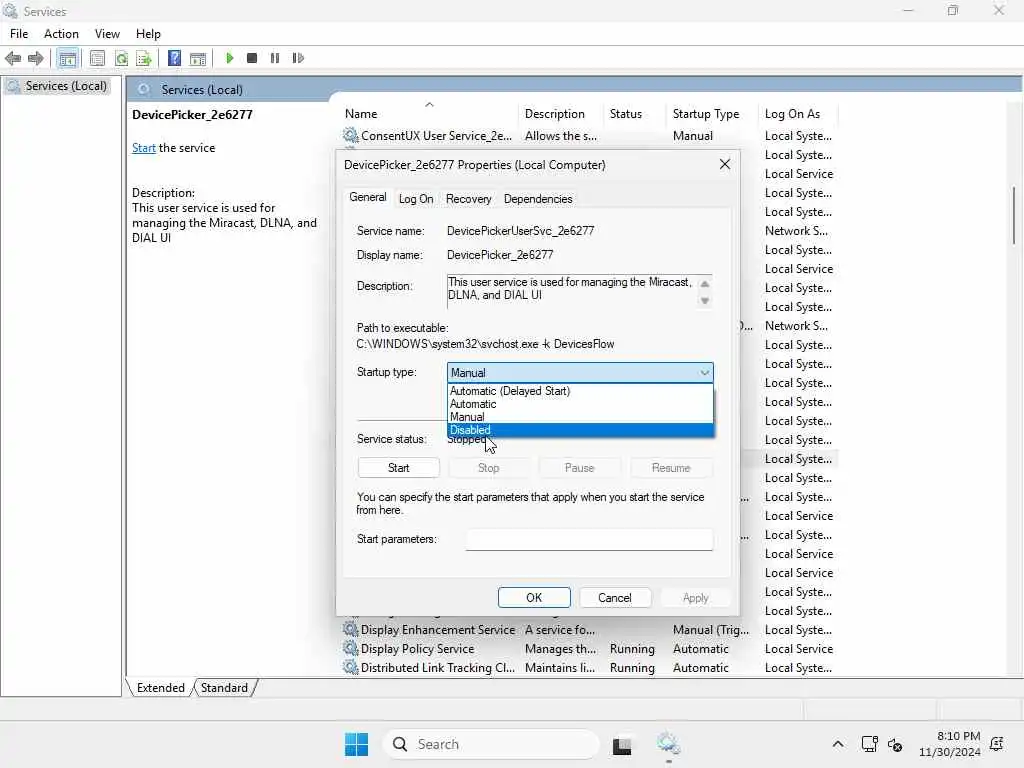Toggle Show/Hide Console Tree toolbar icon
1024x768 pixels.
67,58
